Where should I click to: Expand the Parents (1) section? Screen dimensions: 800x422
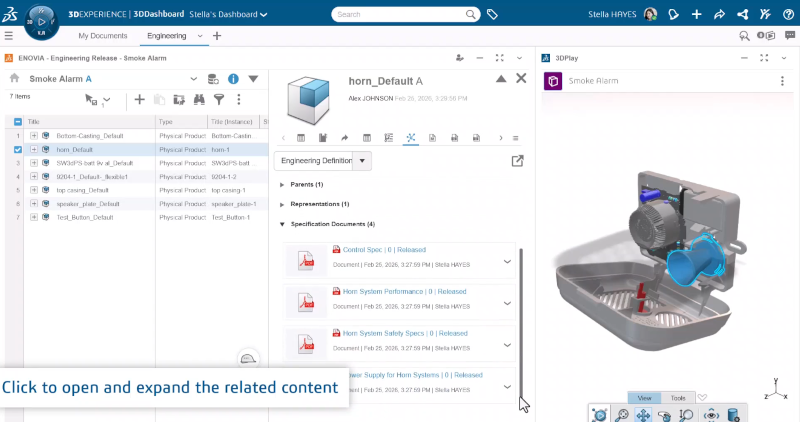pyautogui.click(x=282, y=185)
